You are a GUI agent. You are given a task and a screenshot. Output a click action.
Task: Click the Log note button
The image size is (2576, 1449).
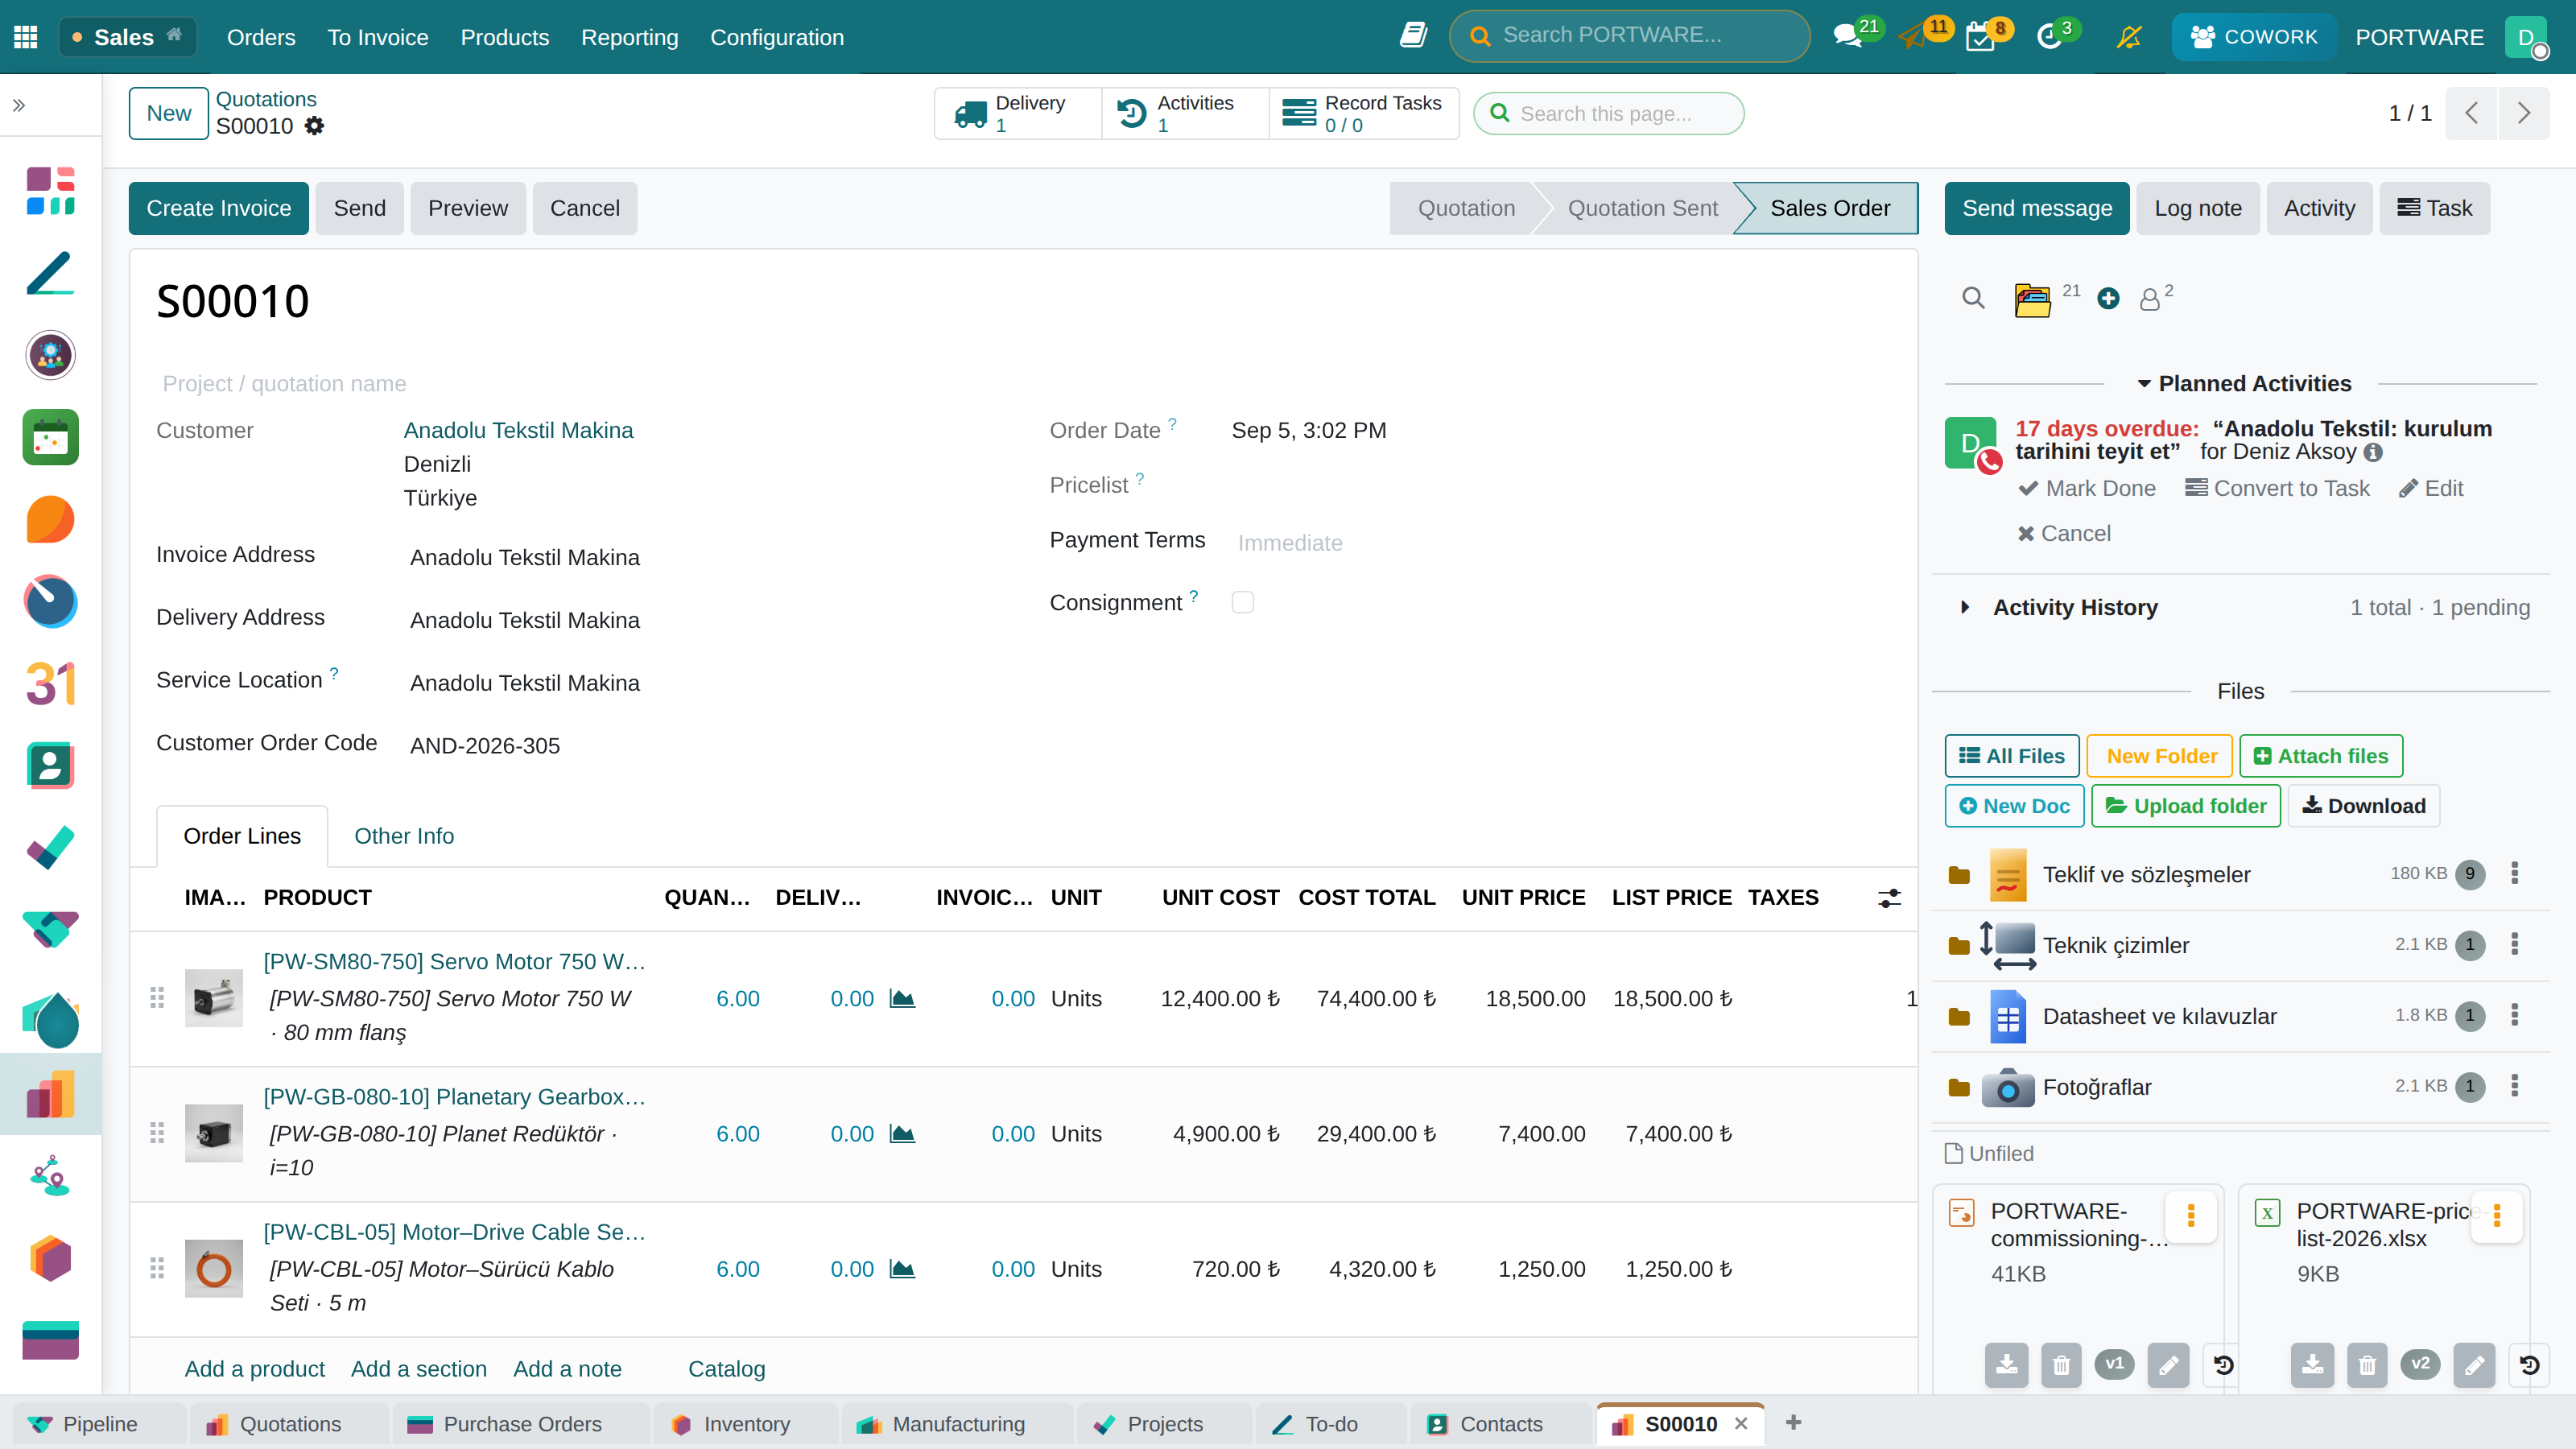pyautogui.click(x=2197, y=208)
